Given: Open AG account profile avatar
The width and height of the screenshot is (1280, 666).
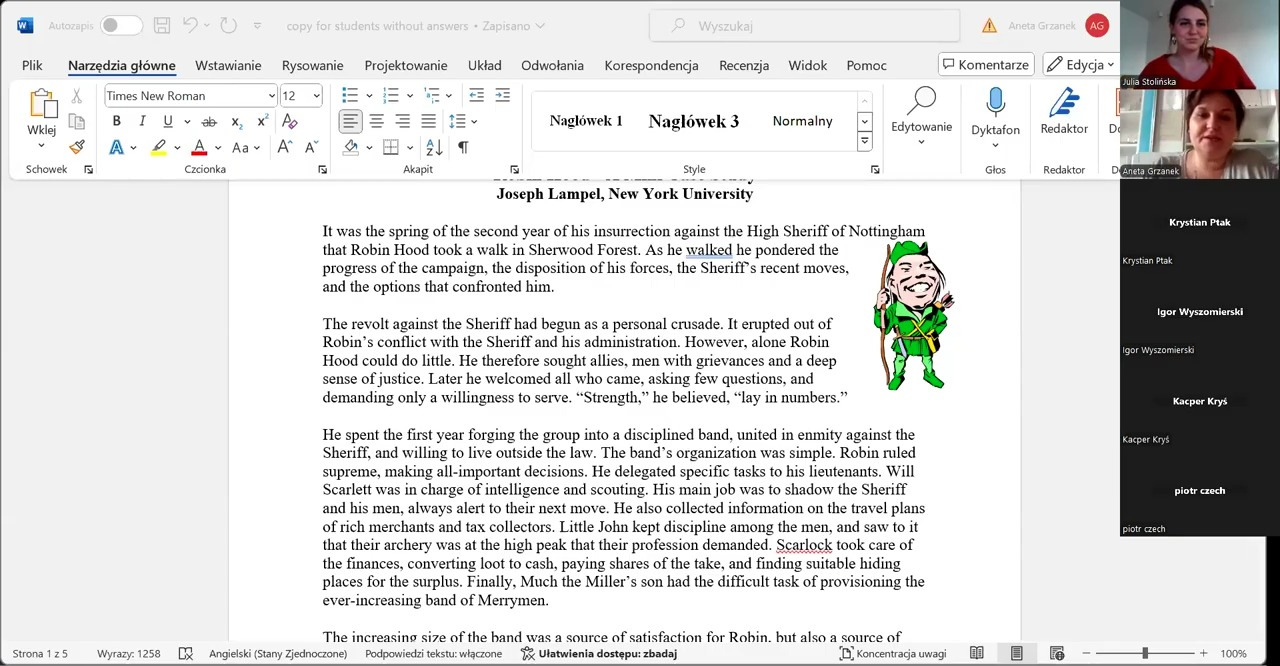Looking at the screenshot, I should click(x=1097, y=25).
